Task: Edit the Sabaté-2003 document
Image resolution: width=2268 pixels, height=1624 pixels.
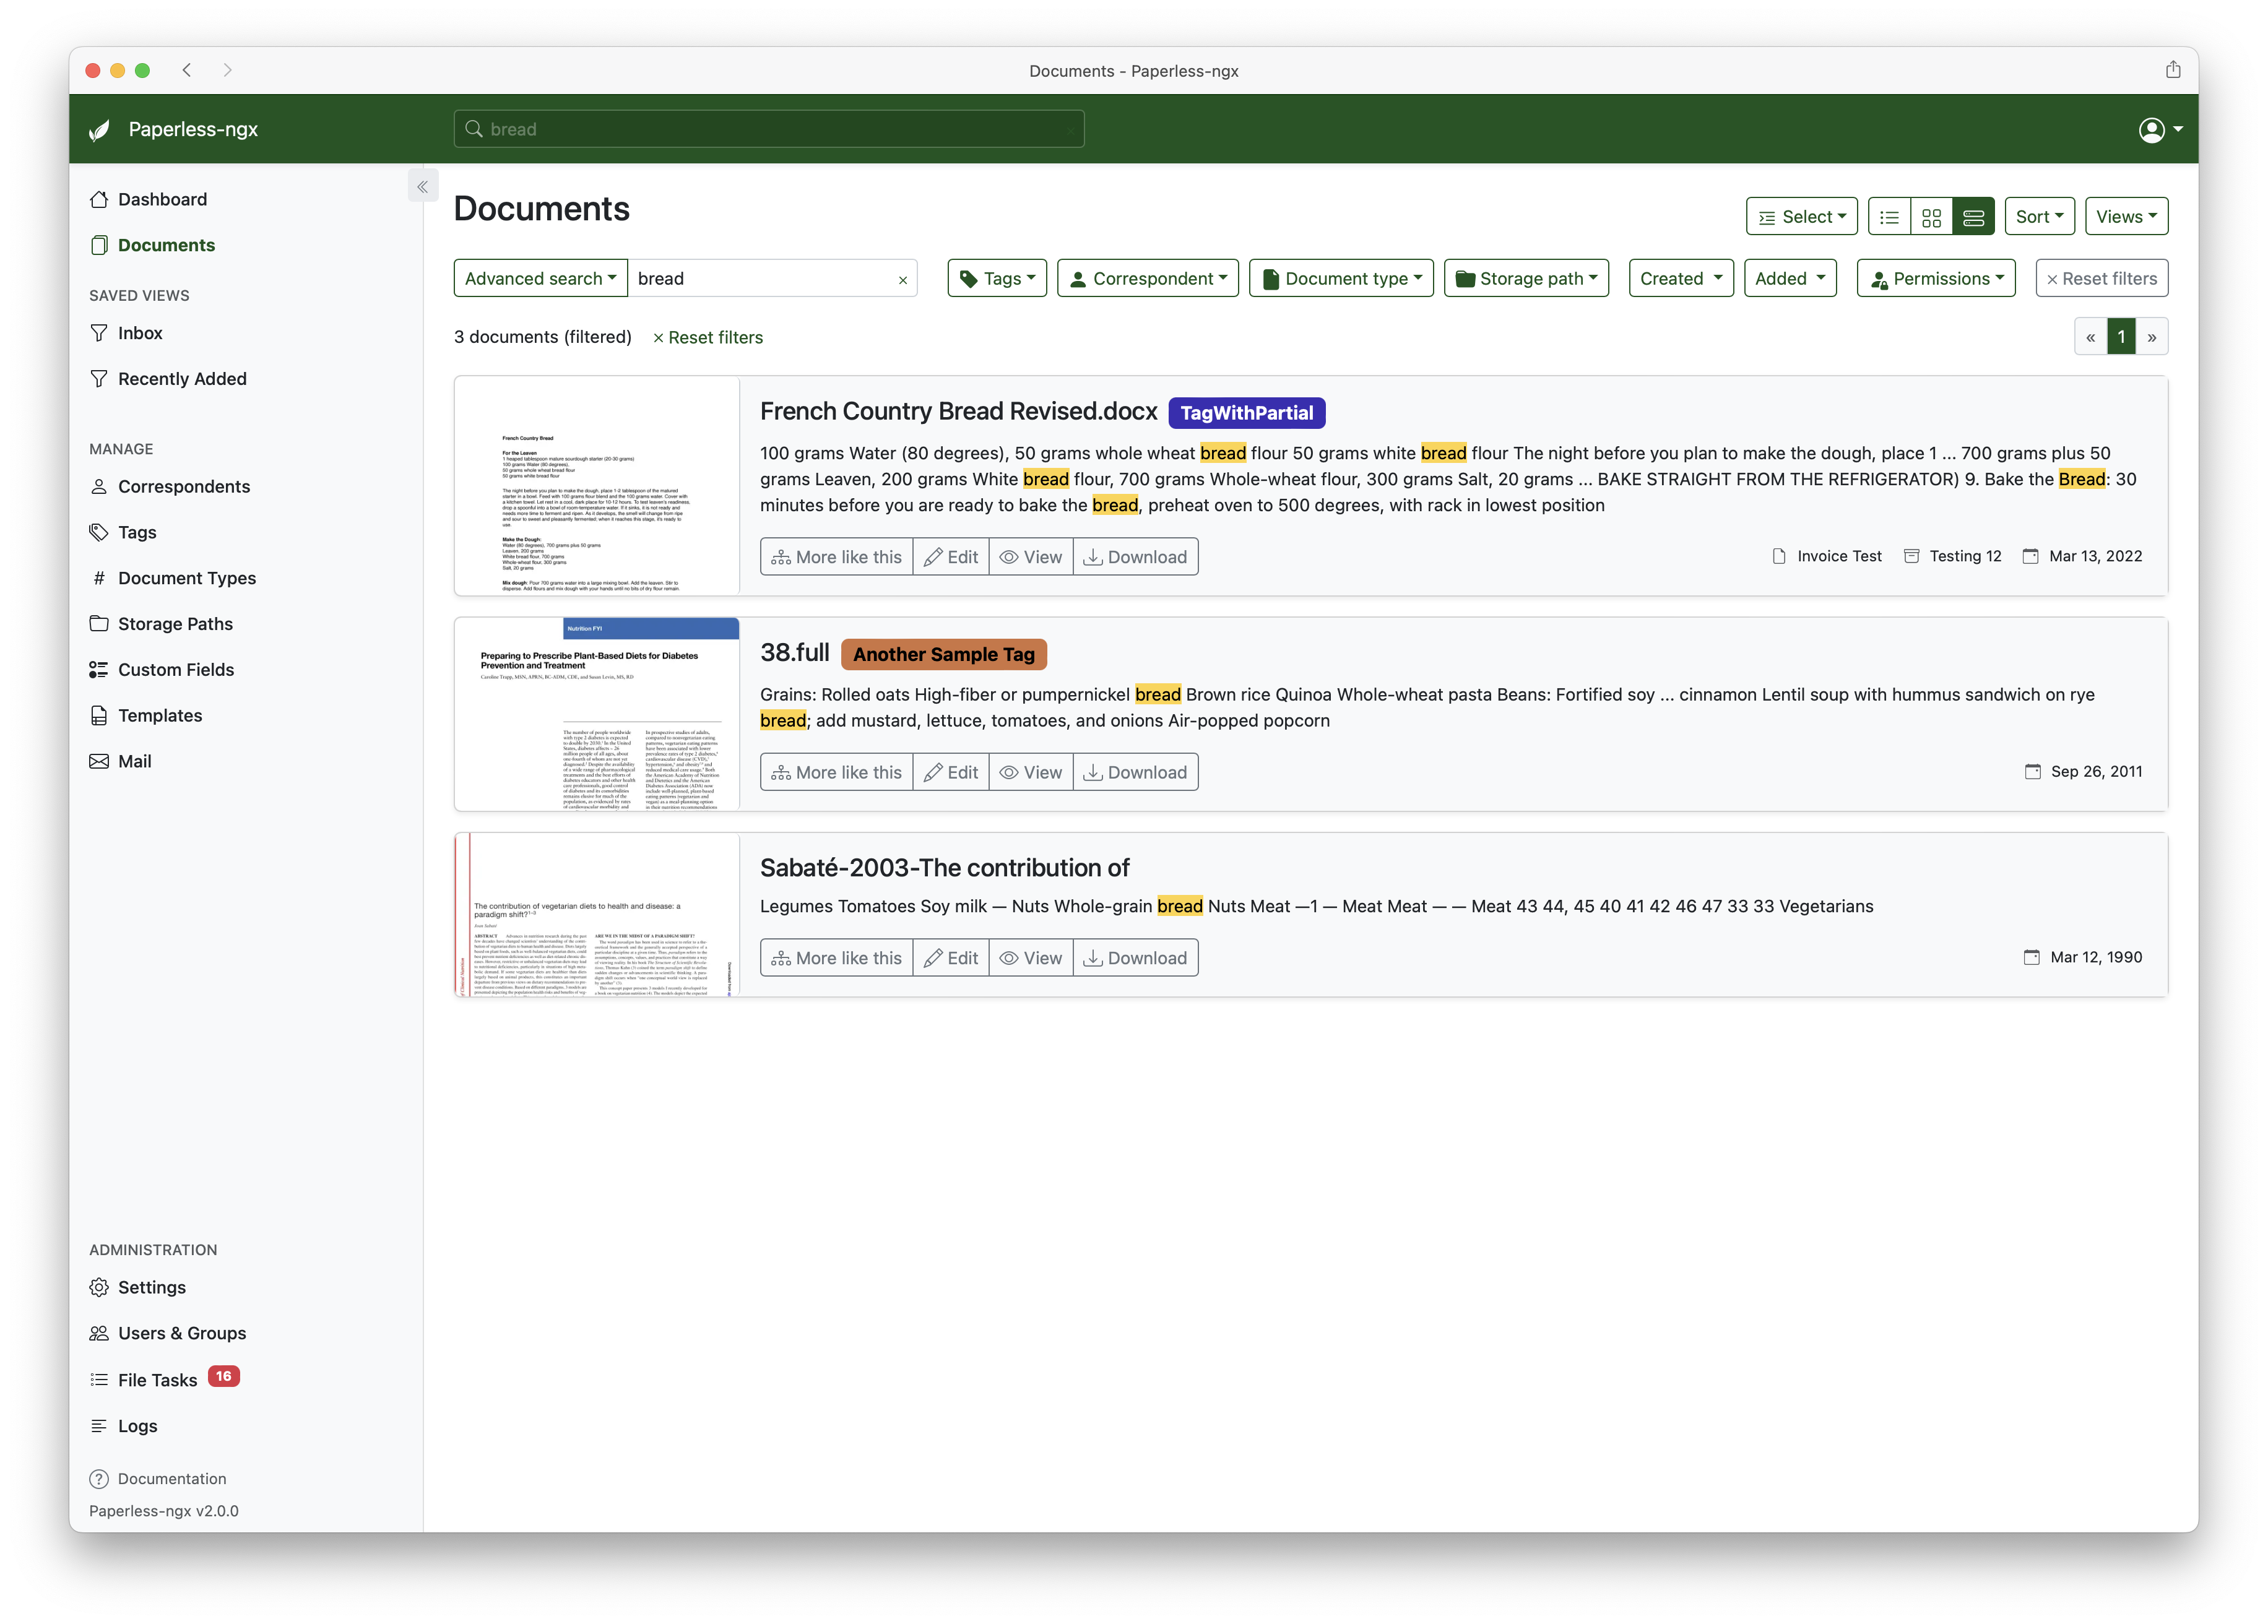Action: 950,958
